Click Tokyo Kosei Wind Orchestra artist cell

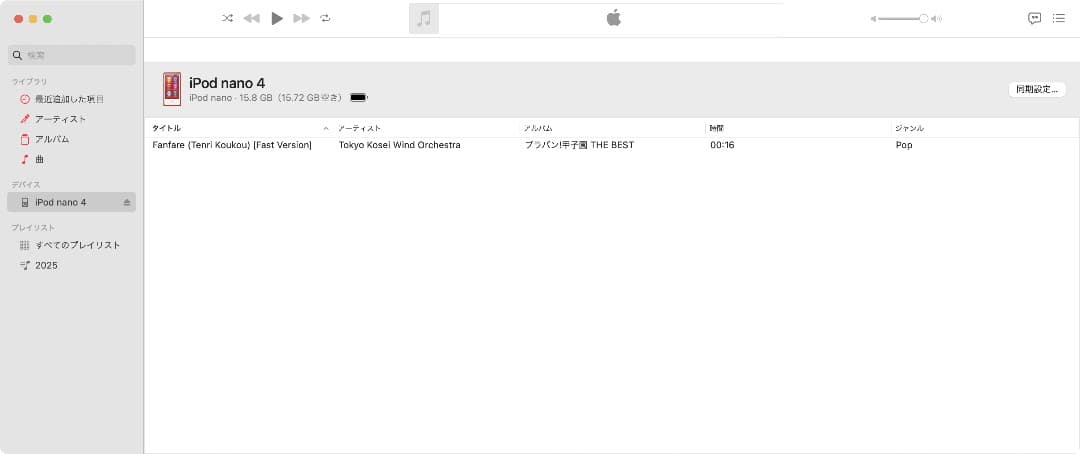click(x=399, y=145)
